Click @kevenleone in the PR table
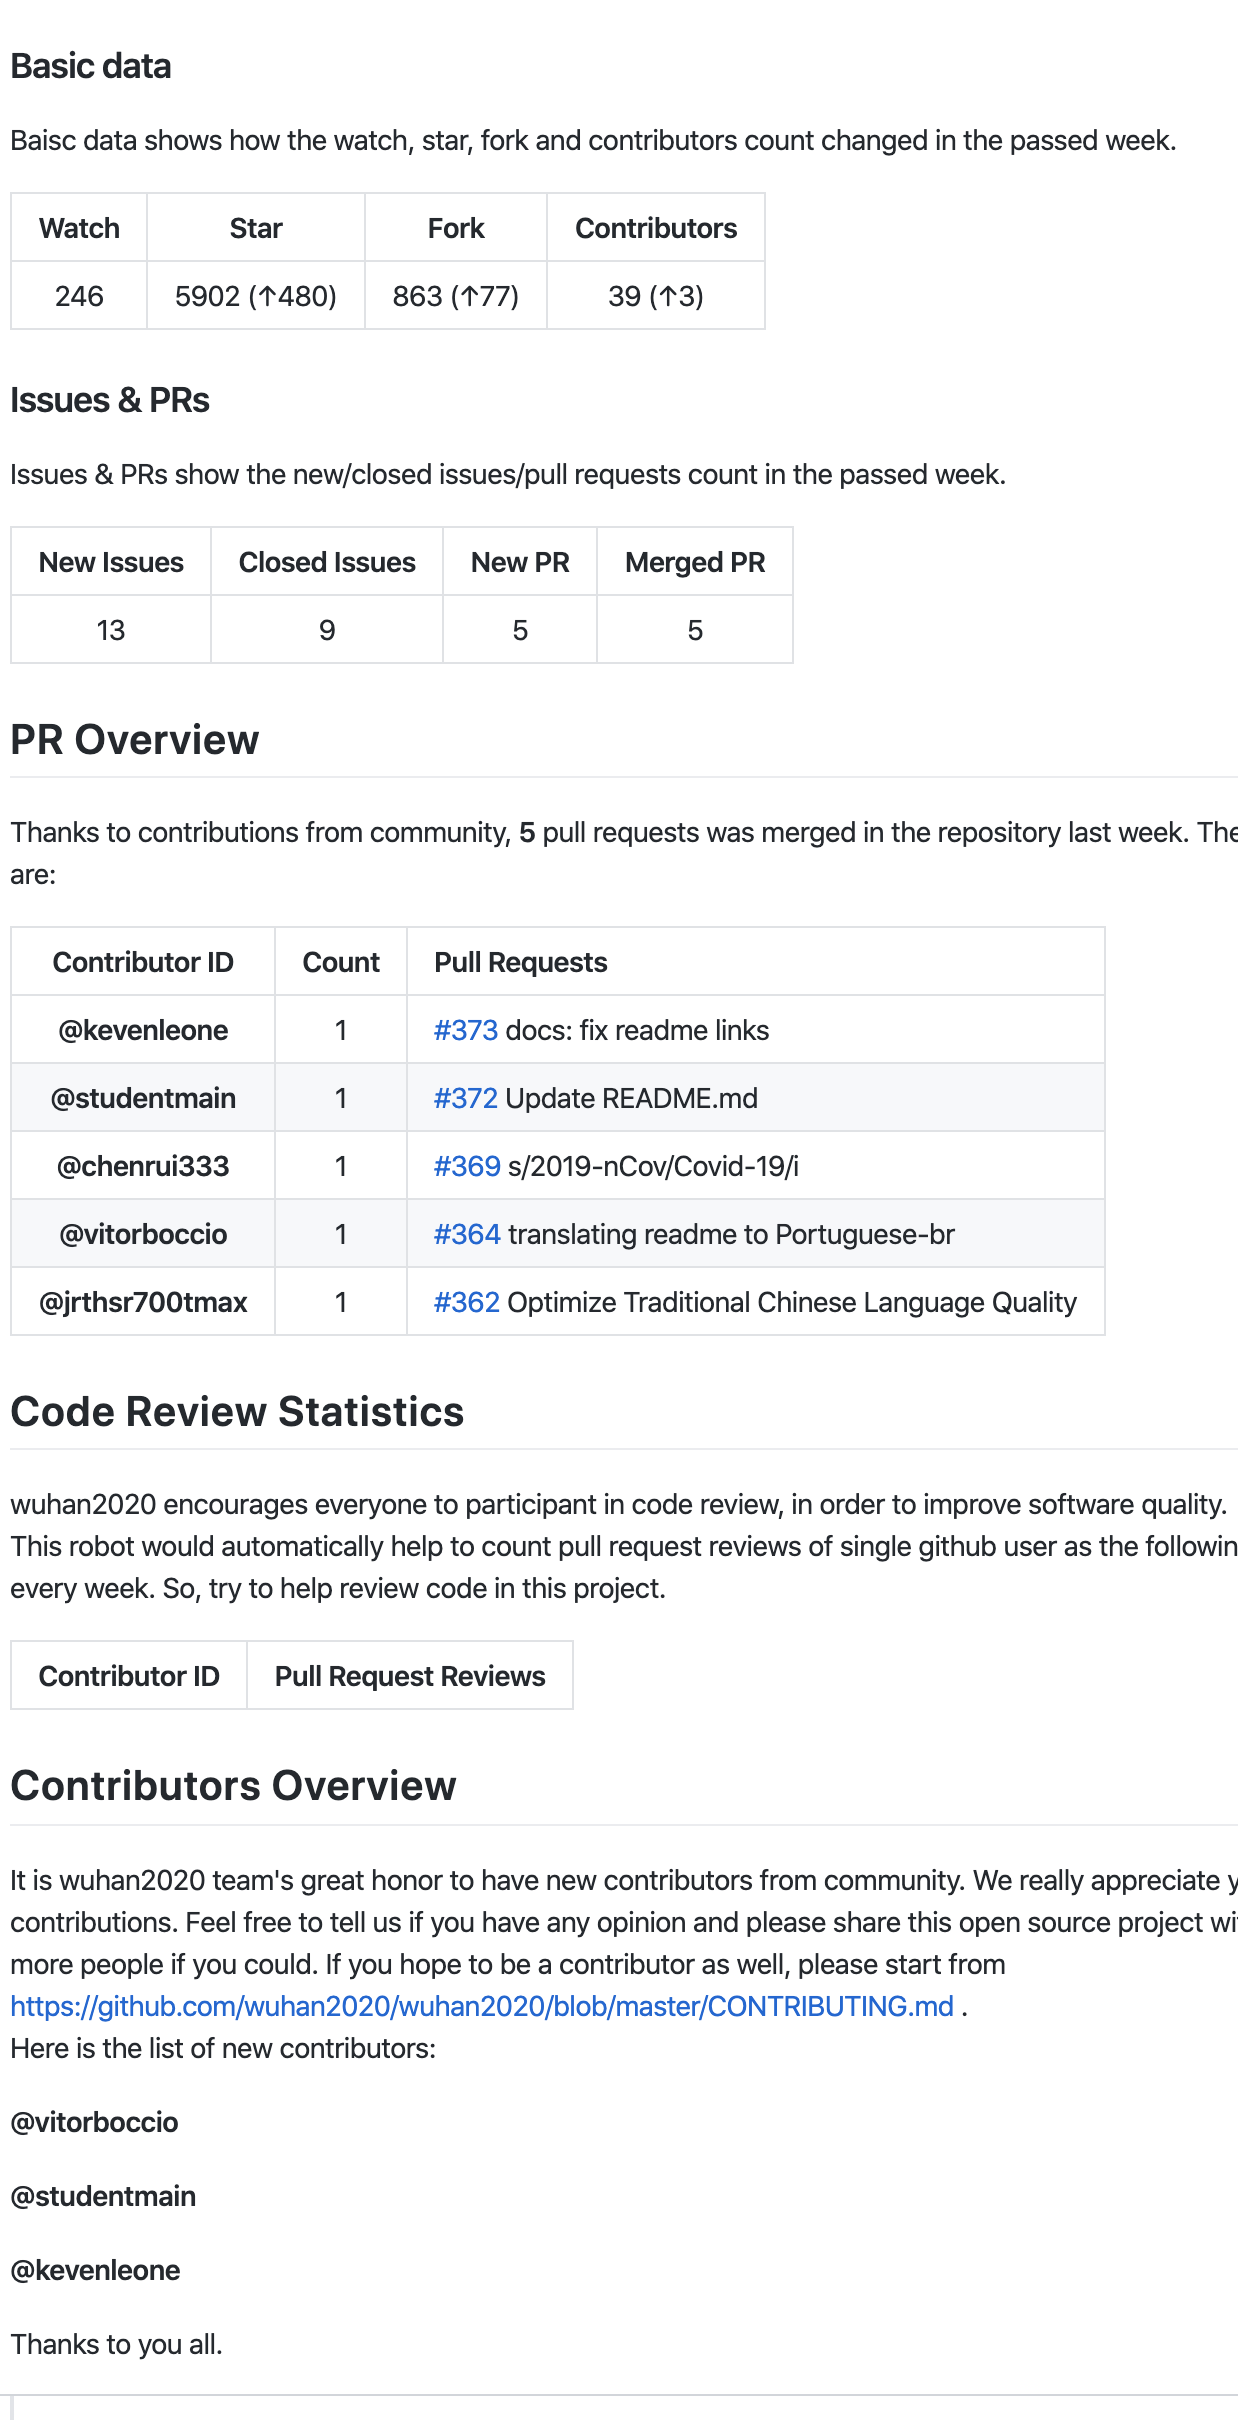Screen dimensions: 1238x2420 click(x=143, y=1030)
